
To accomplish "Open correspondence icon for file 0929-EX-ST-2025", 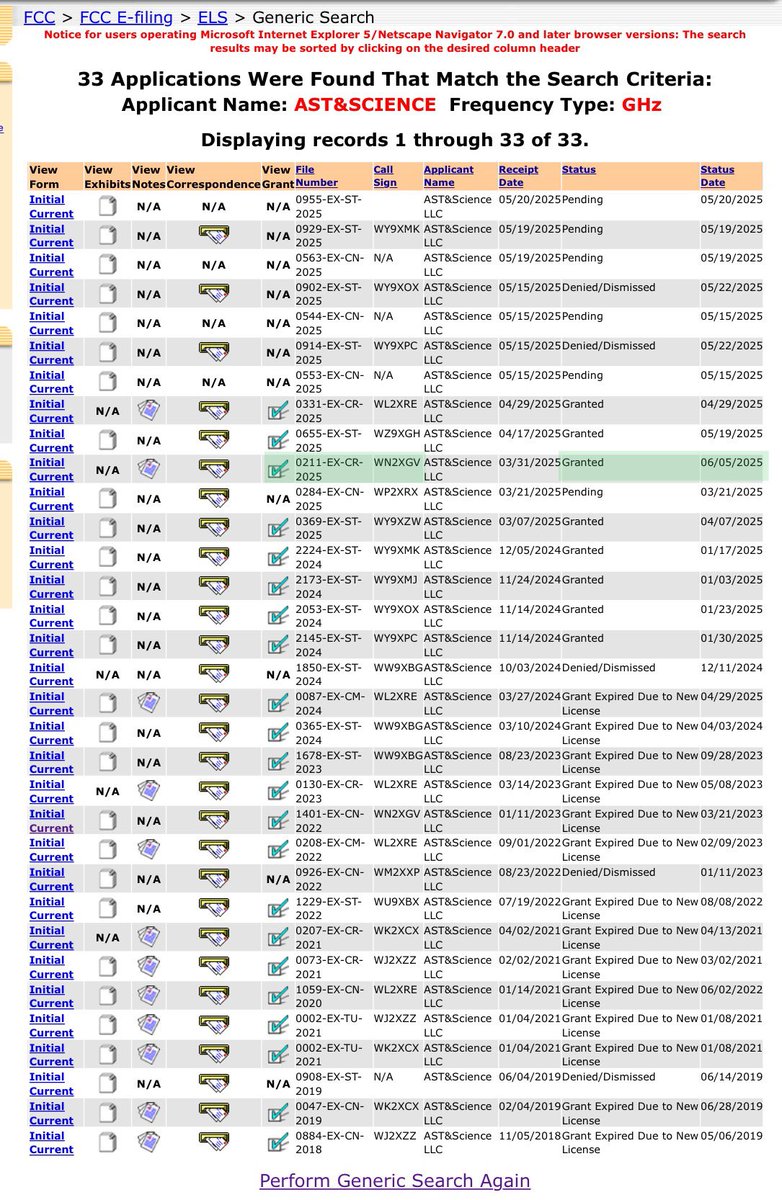I will 213,236.
